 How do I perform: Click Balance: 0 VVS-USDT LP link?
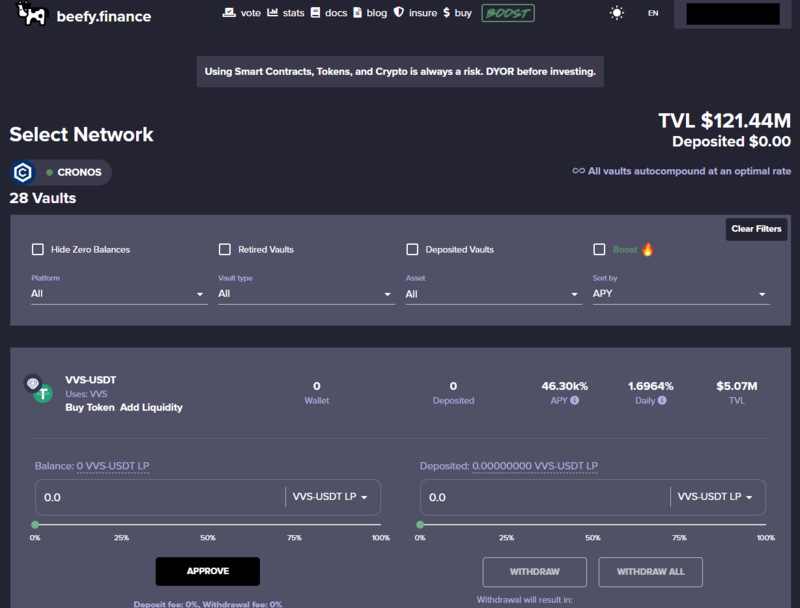113,466
